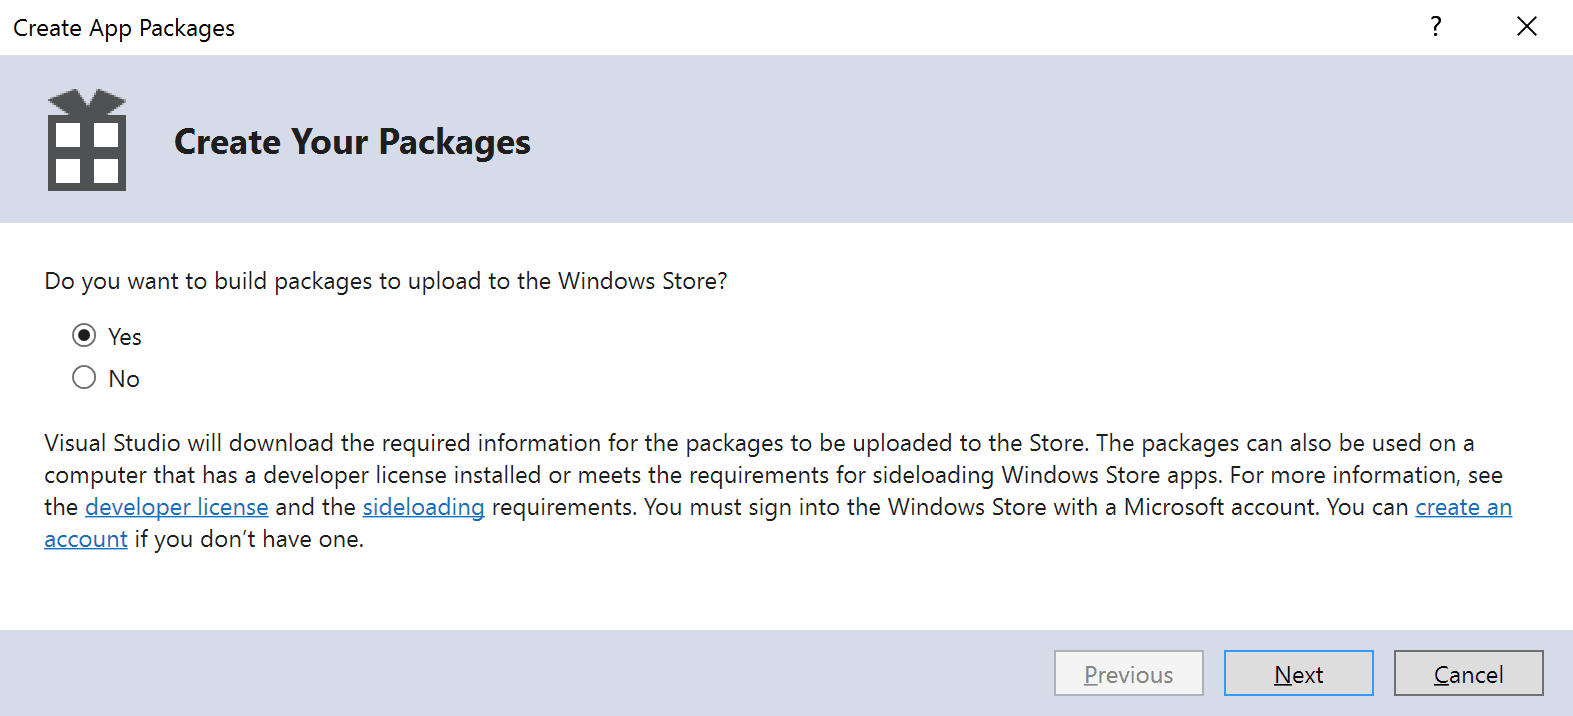Click the Visual Studio description paragraph
Image resolution: width=1573 pixels, height=716 pixels.
[x=778, y=491]
